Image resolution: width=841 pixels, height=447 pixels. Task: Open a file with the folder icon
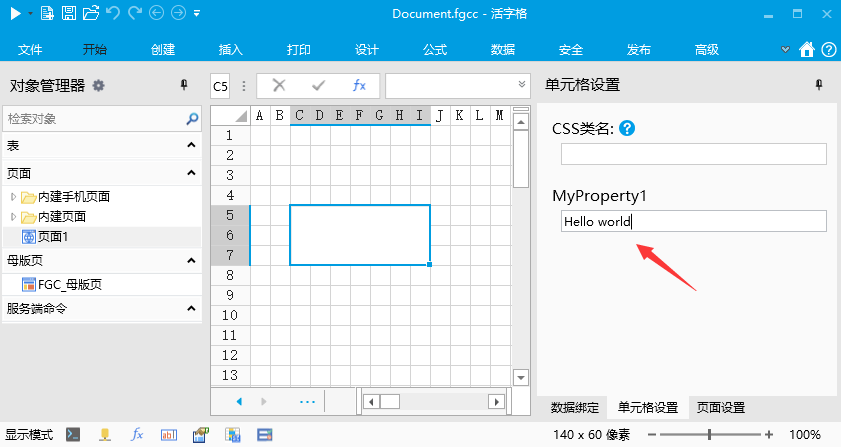(x=91, y=13)
